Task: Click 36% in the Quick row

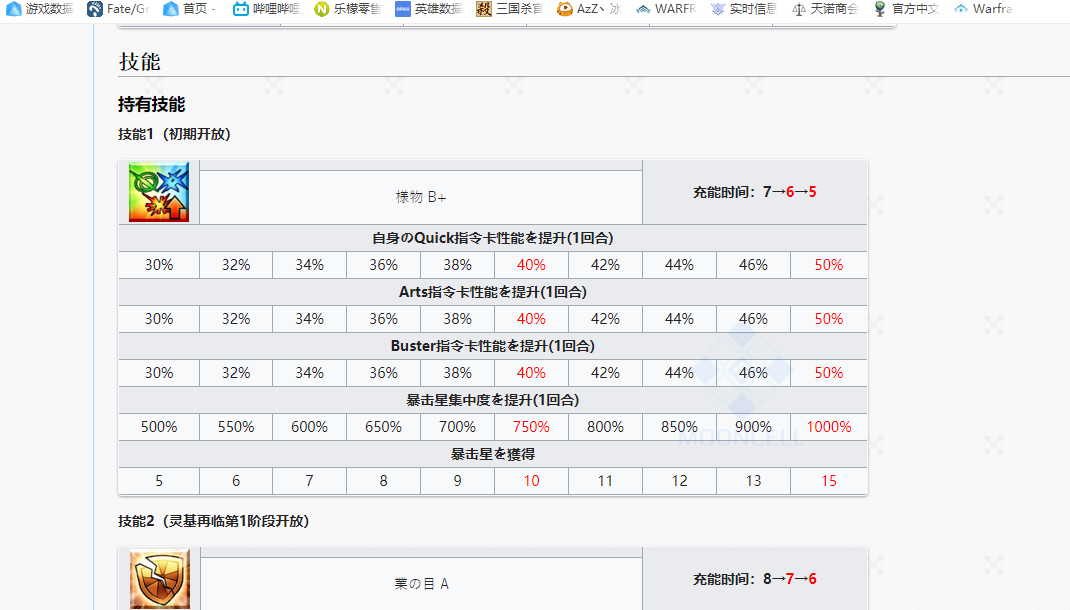Action: coord(384,265)
